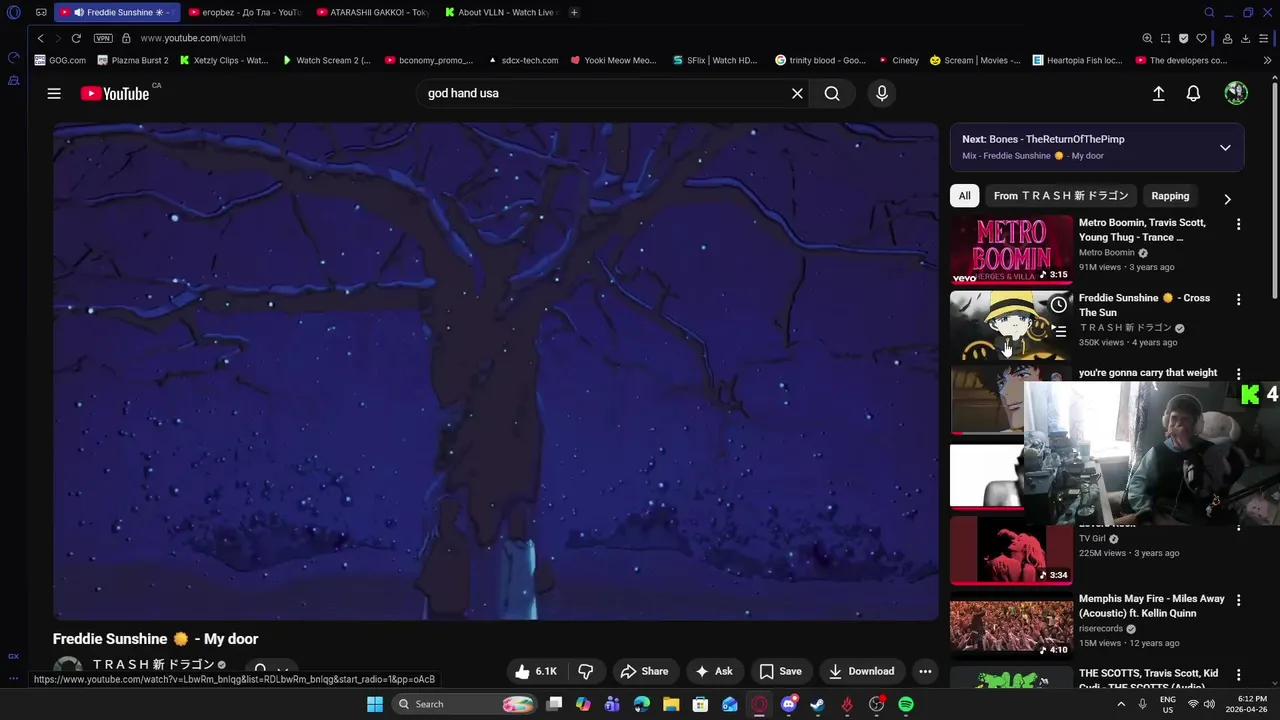This screenshot has height=720, width=1280.
Task: Open Spotify from the taskbar
Action: click(905, 704)
